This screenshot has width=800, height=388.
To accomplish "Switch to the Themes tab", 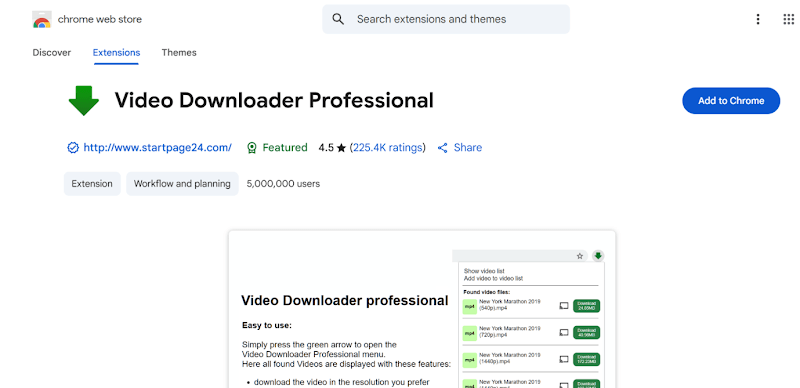I will tap(179, 53).
